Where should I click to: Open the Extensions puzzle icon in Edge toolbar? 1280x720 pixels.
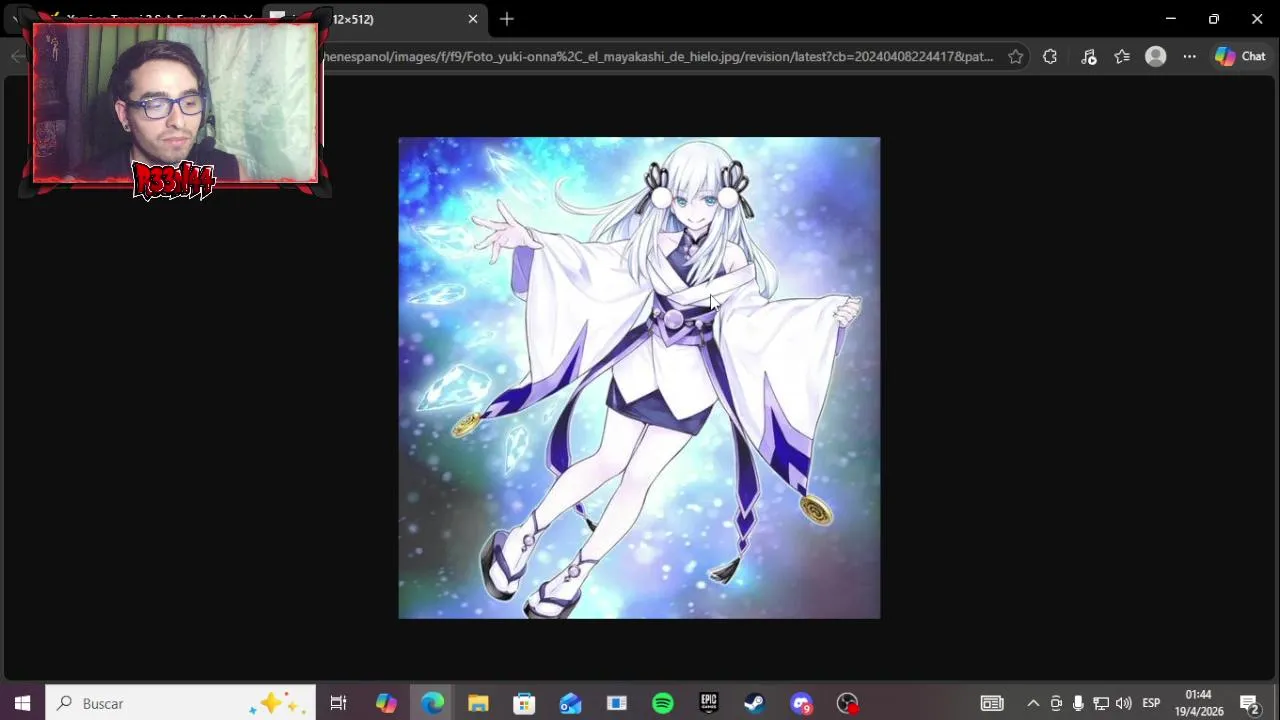1050,57
